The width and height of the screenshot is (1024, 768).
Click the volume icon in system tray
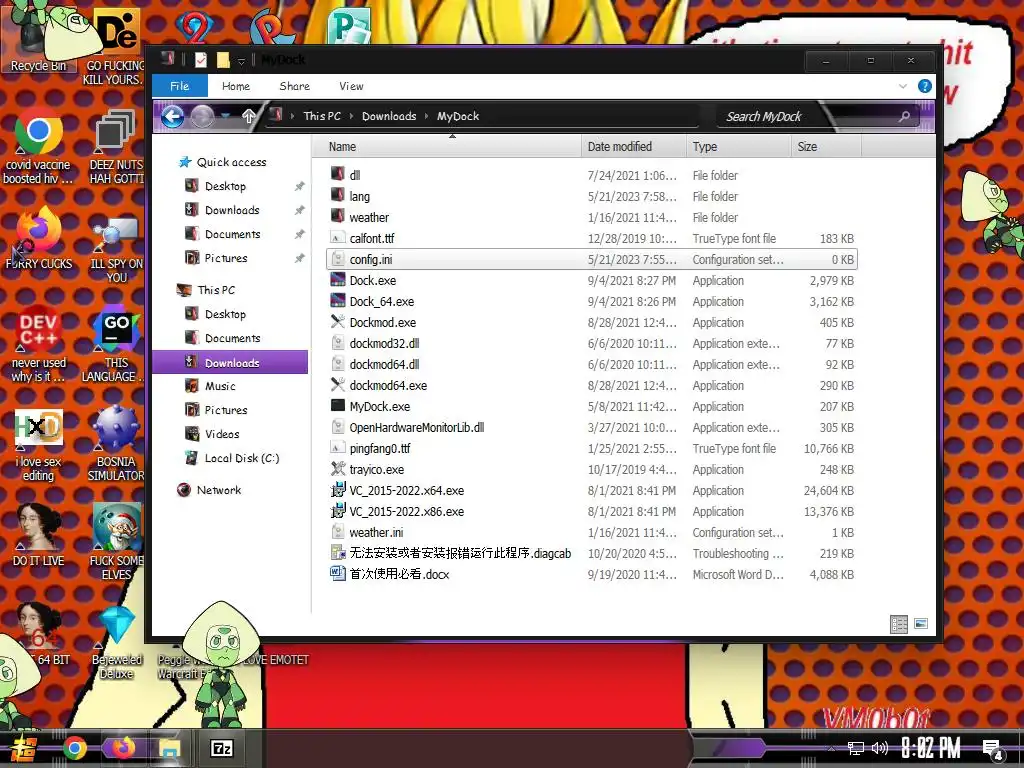(880, 748)
